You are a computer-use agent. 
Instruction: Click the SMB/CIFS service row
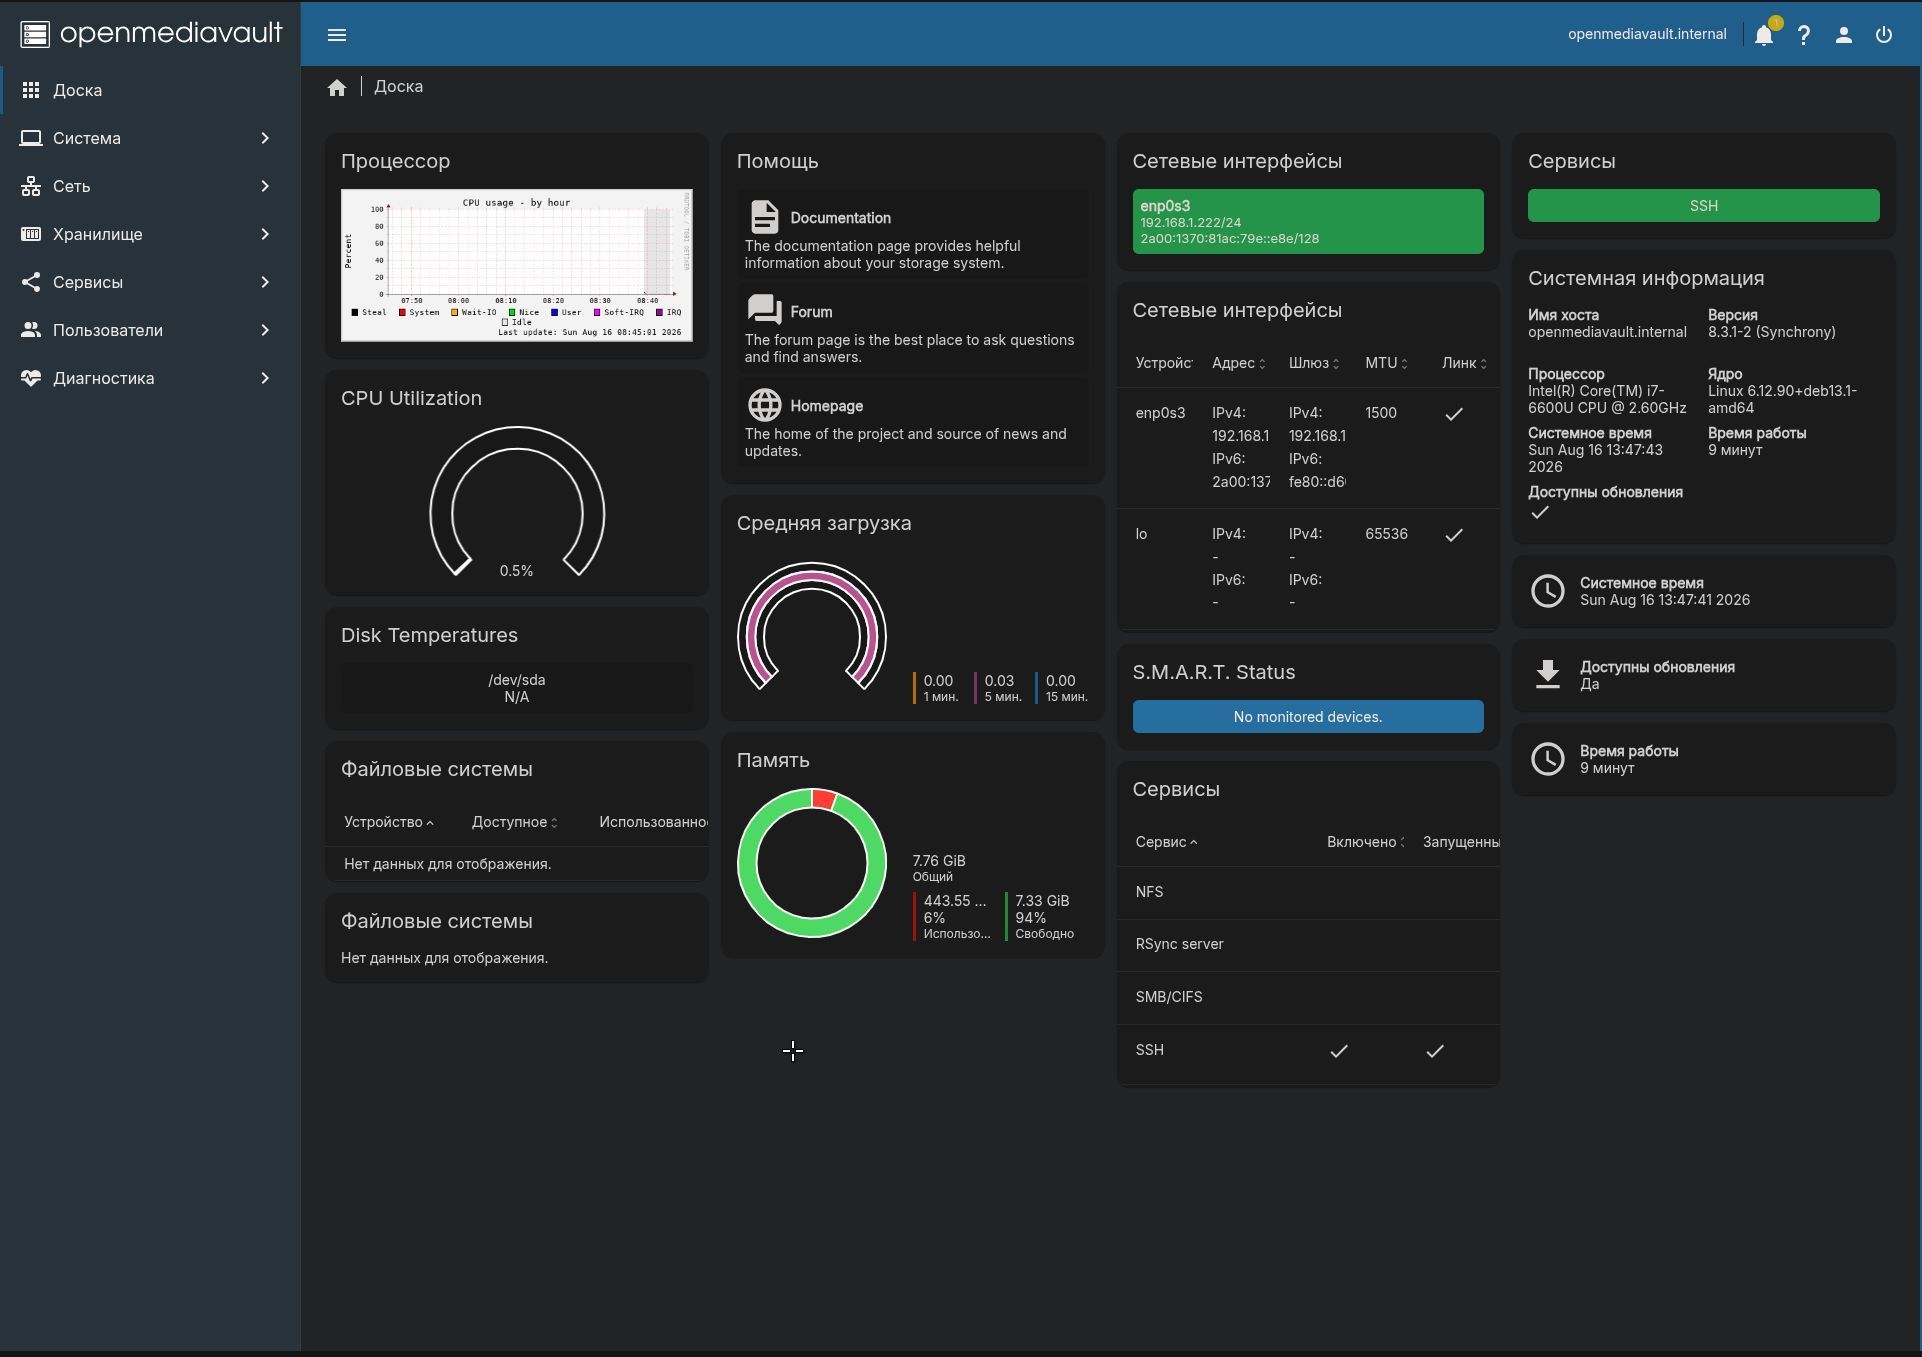click(1308, 997)
